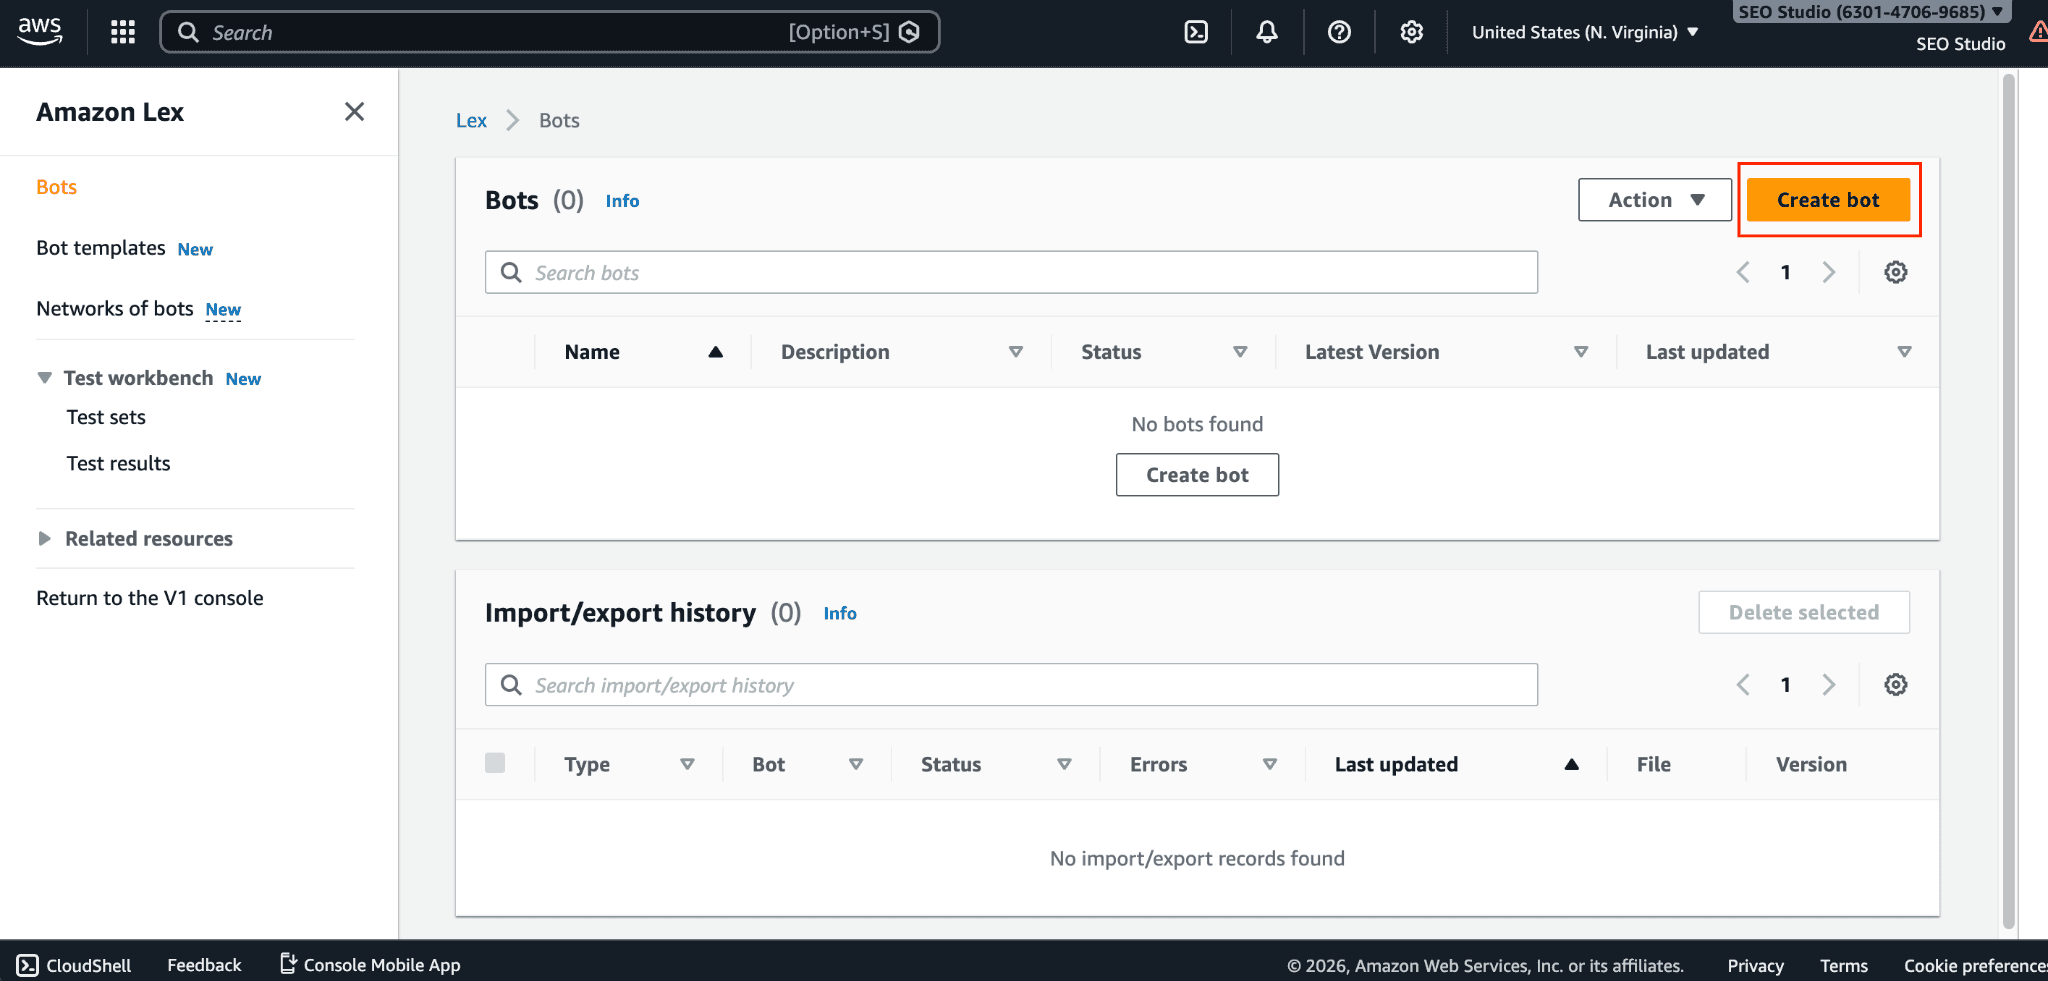Sort bots by Status column
2048x981 pixels.
pyautogui.click(x=1240, y=352)
